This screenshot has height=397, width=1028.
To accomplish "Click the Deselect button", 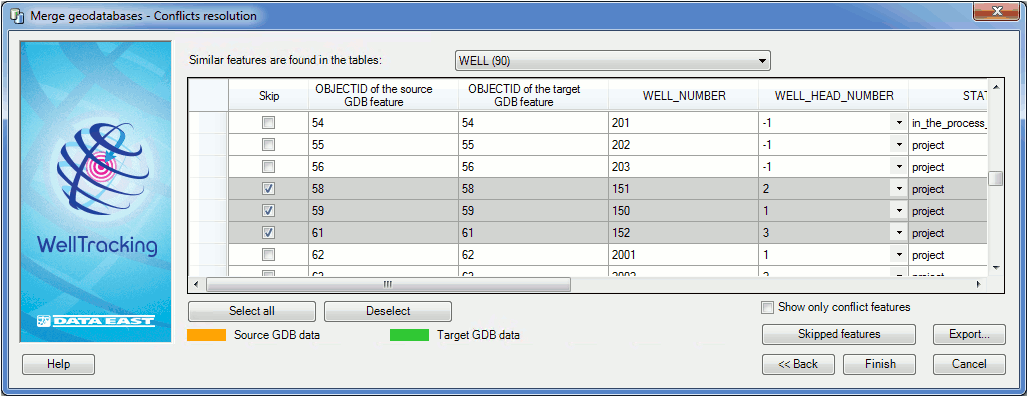I will point(388,311).
